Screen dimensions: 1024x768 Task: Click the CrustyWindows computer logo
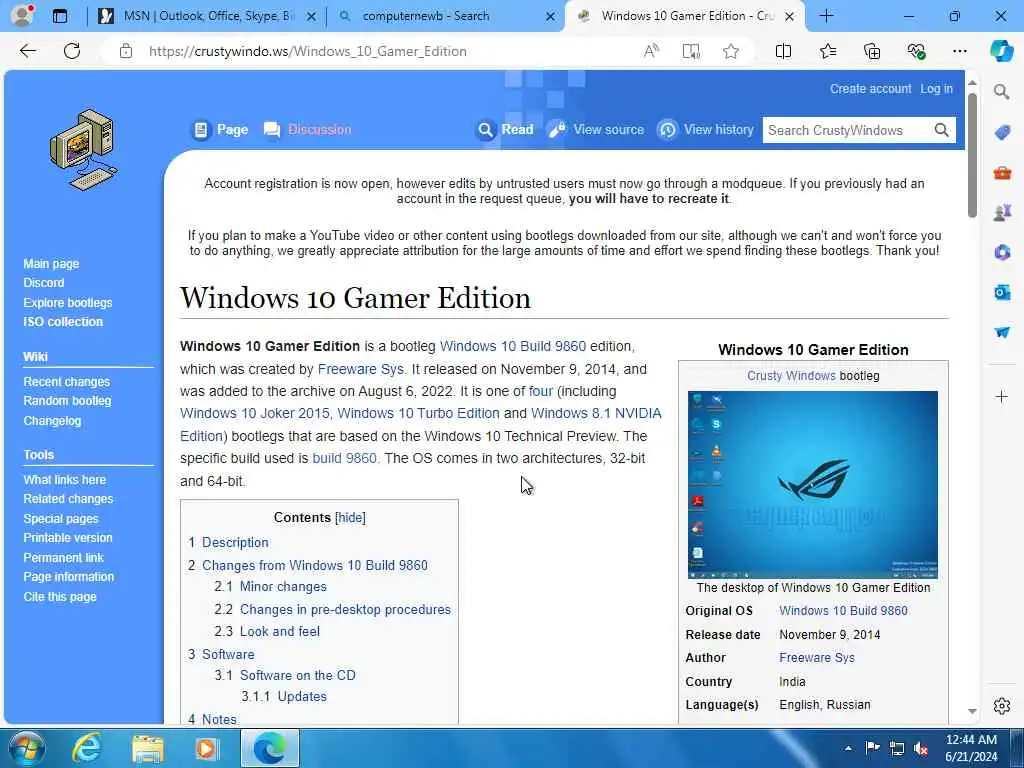point(84,150)
